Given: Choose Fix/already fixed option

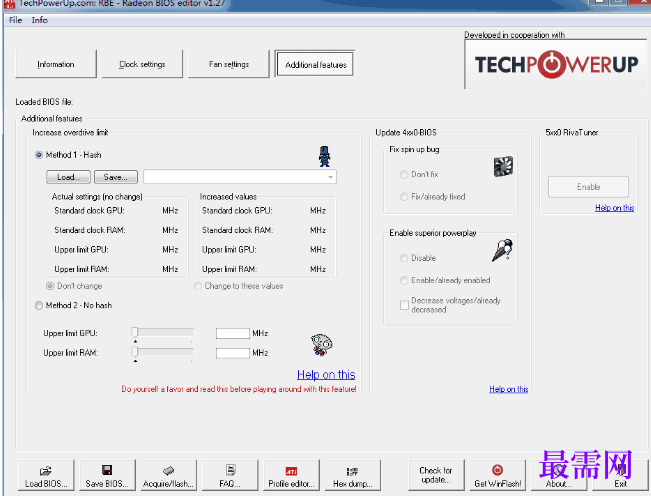Looking at the screenshot, I should coord(404,197).
